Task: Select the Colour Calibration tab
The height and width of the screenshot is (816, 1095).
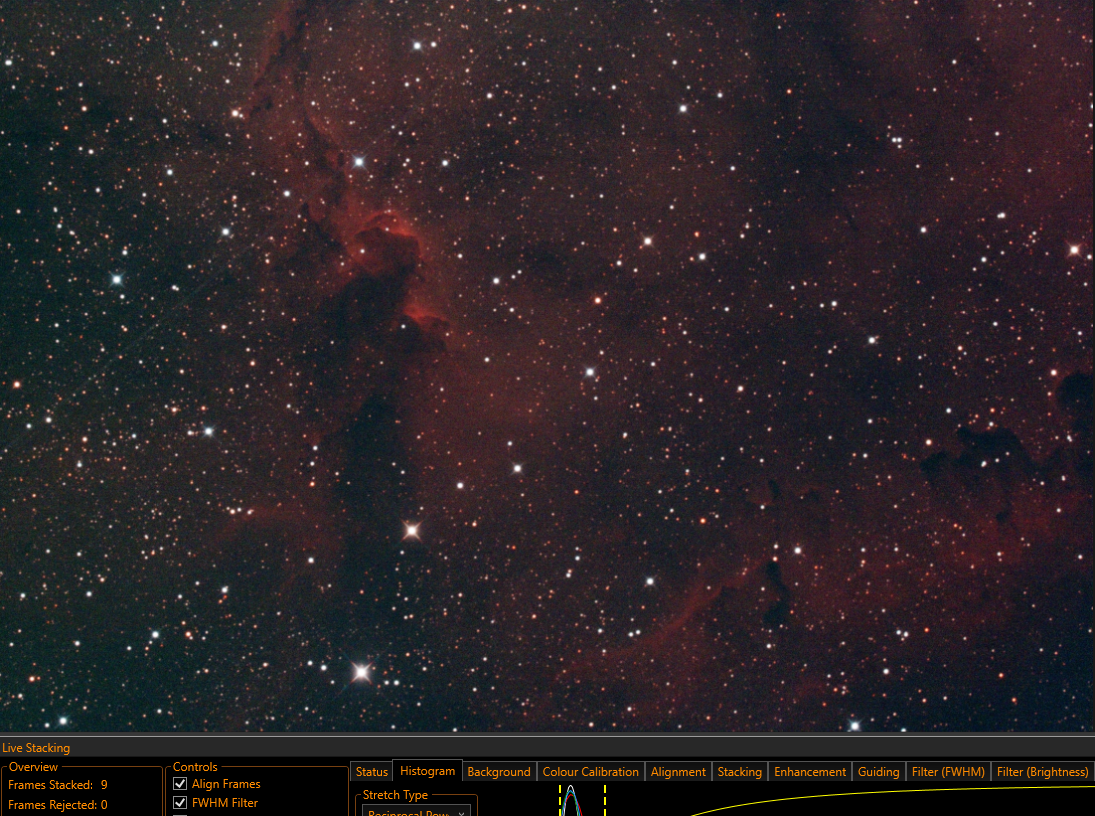Action: (x=590, y=771)
